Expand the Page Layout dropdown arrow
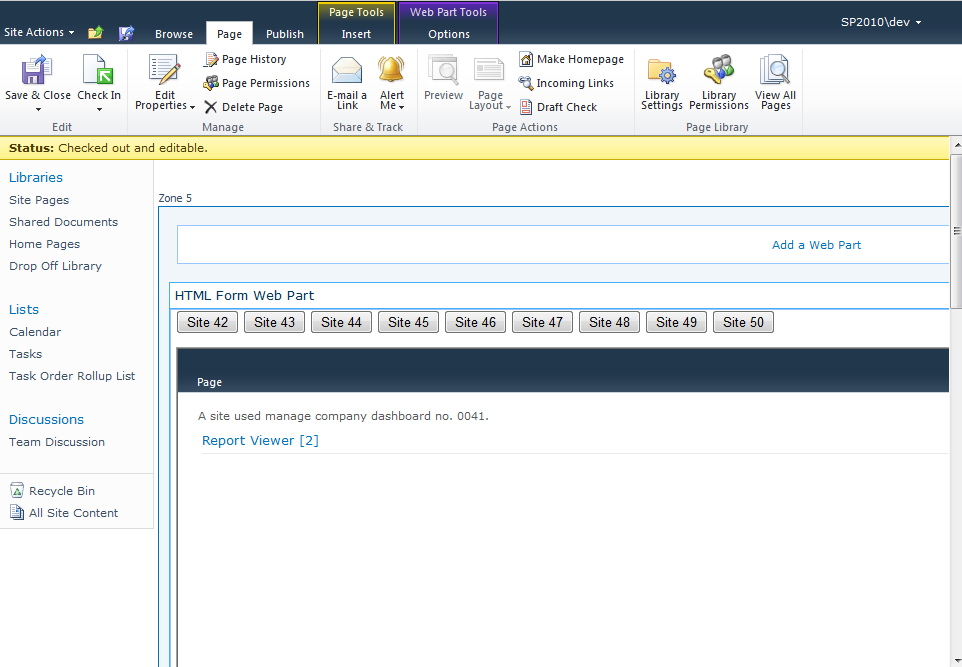This screenshot has height=667, width=962. coord(508,107)
